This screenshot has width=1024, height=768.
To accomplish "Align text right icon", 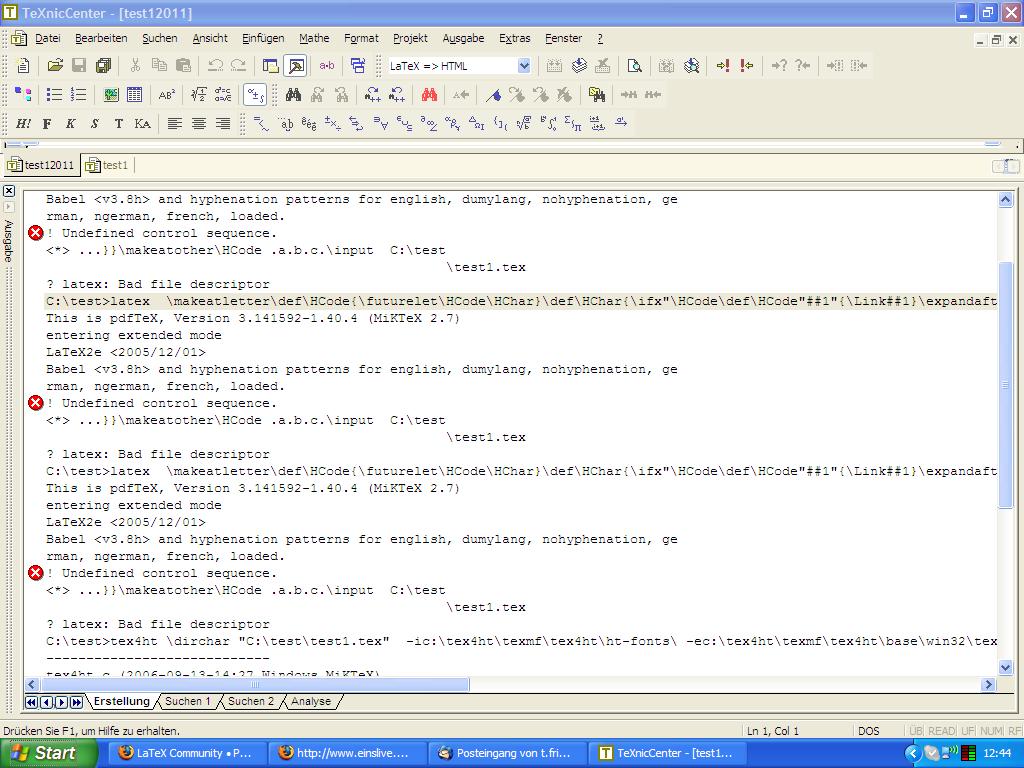I will [223, 123].
